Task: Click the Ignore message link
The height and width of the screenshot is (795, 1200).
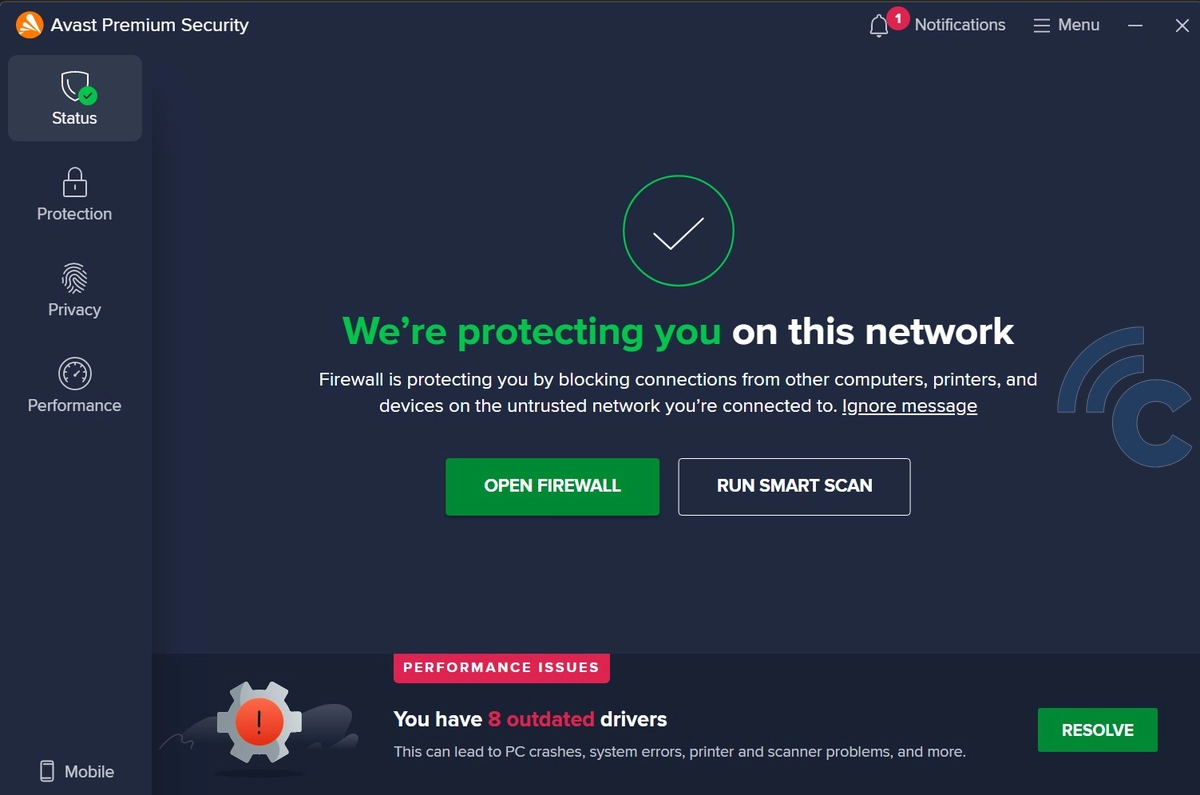Action: [x=909, y=406]
